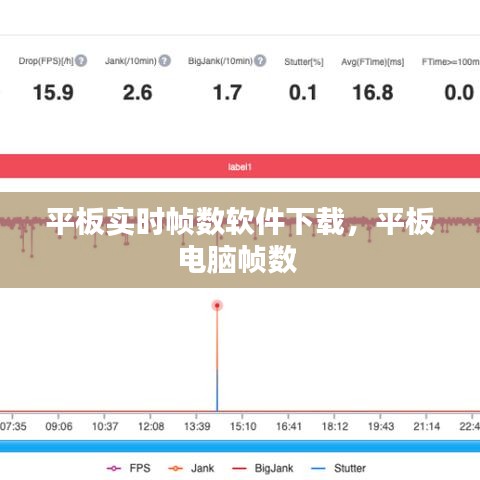This screenshot has width=480, height=480.
Task: Click the blue timeline range bar
Action: coord(240,446)
